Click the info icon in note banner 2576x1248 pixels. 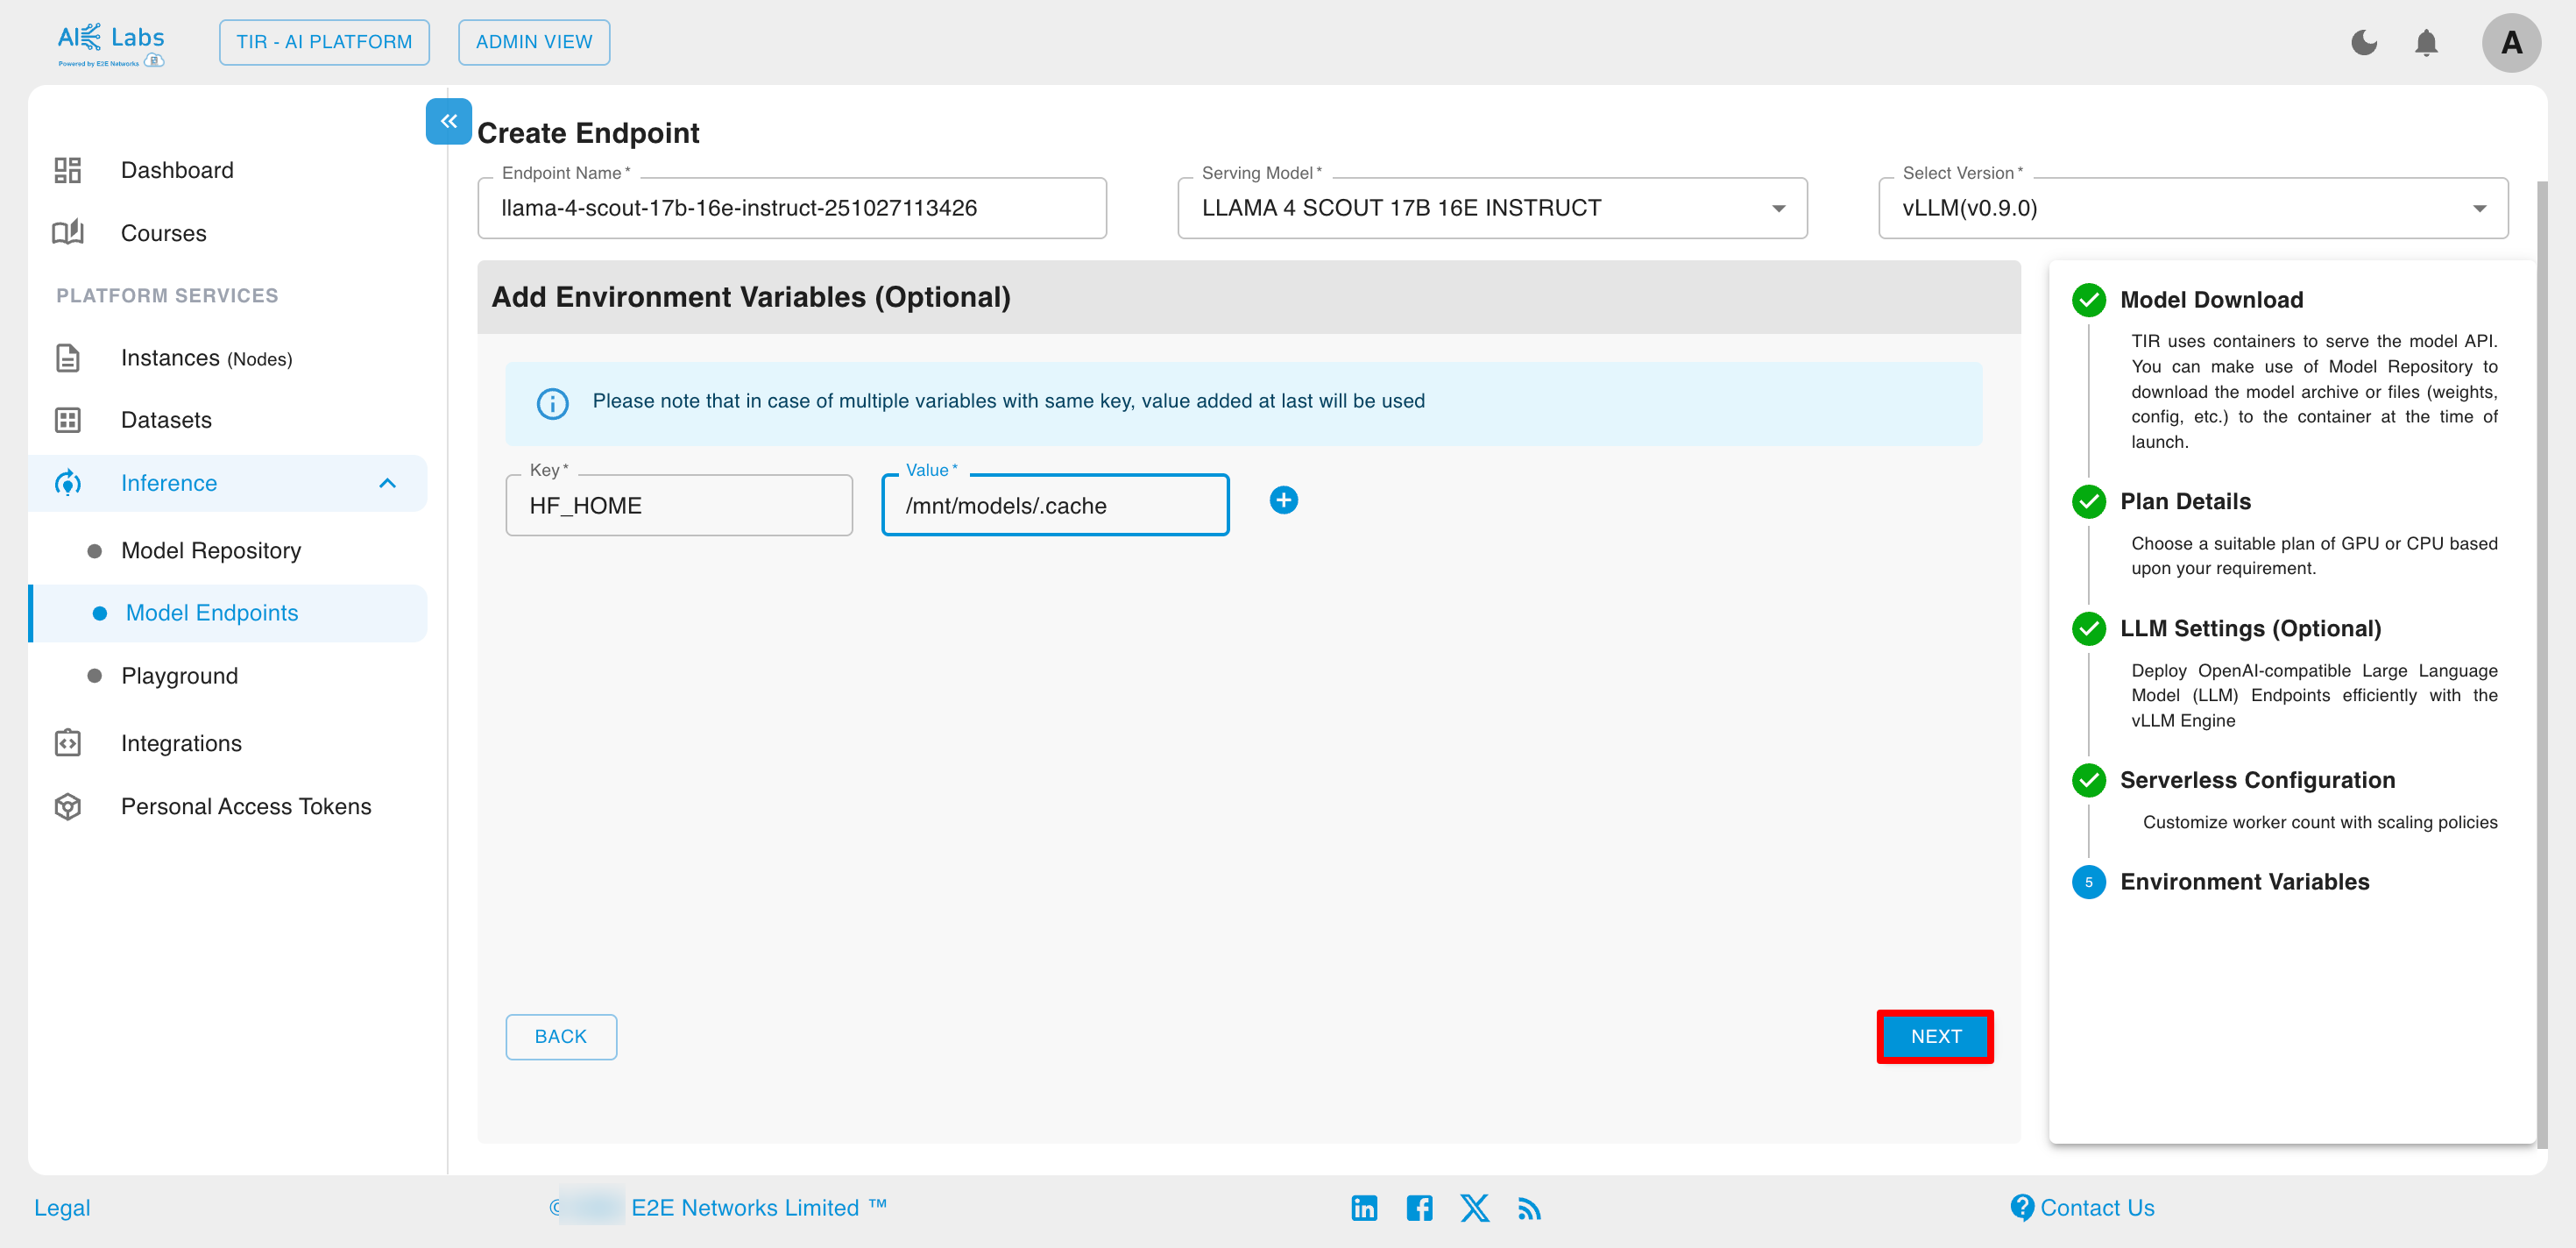(552, 403)
